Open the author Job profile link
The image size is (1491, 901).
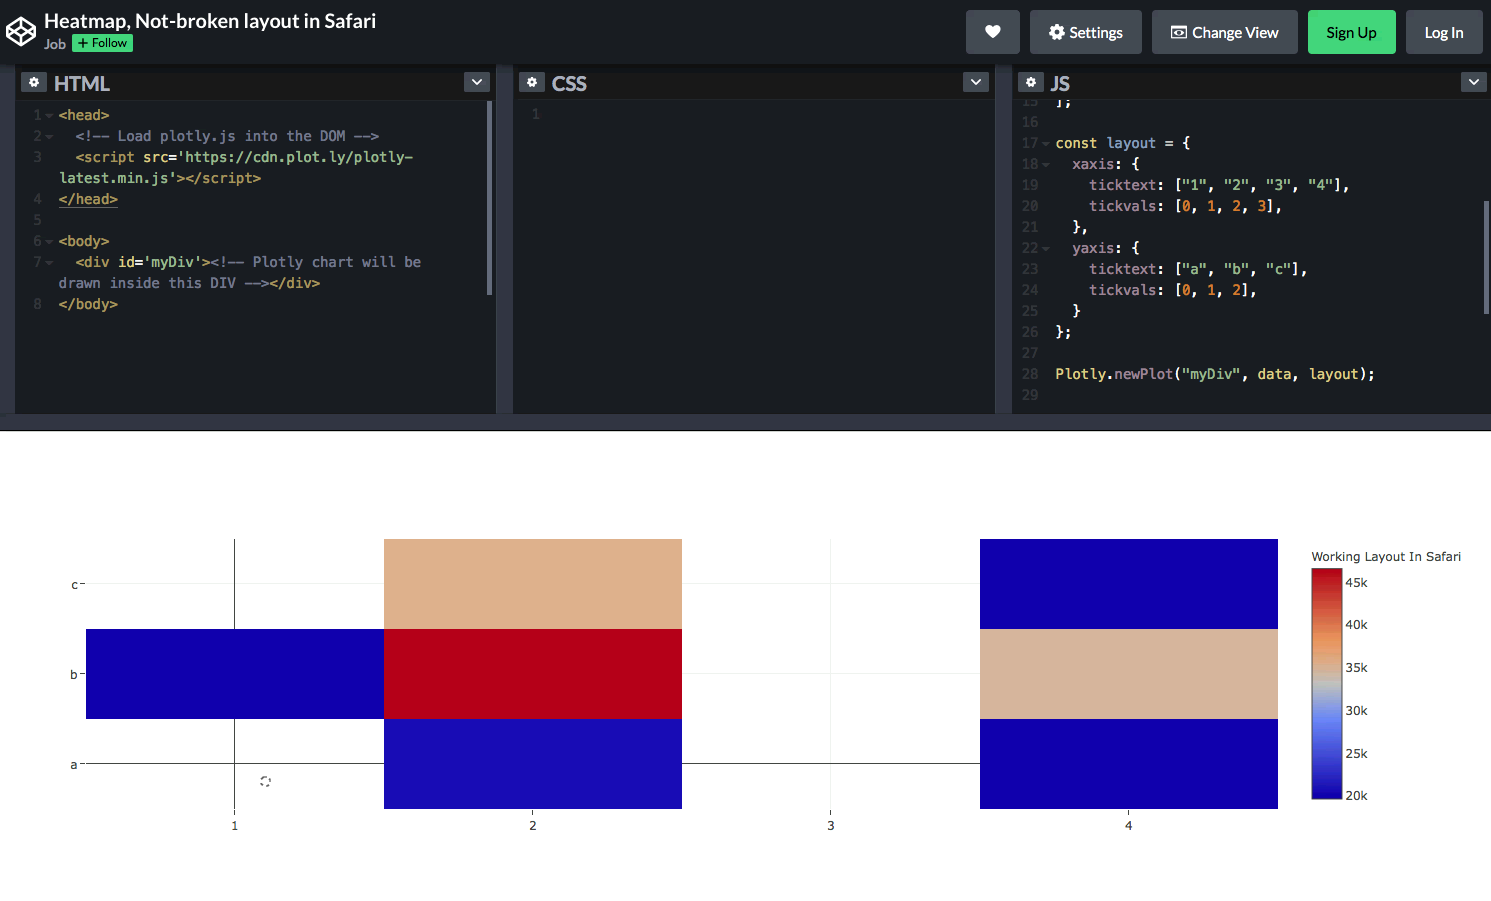tap(55, 44)
